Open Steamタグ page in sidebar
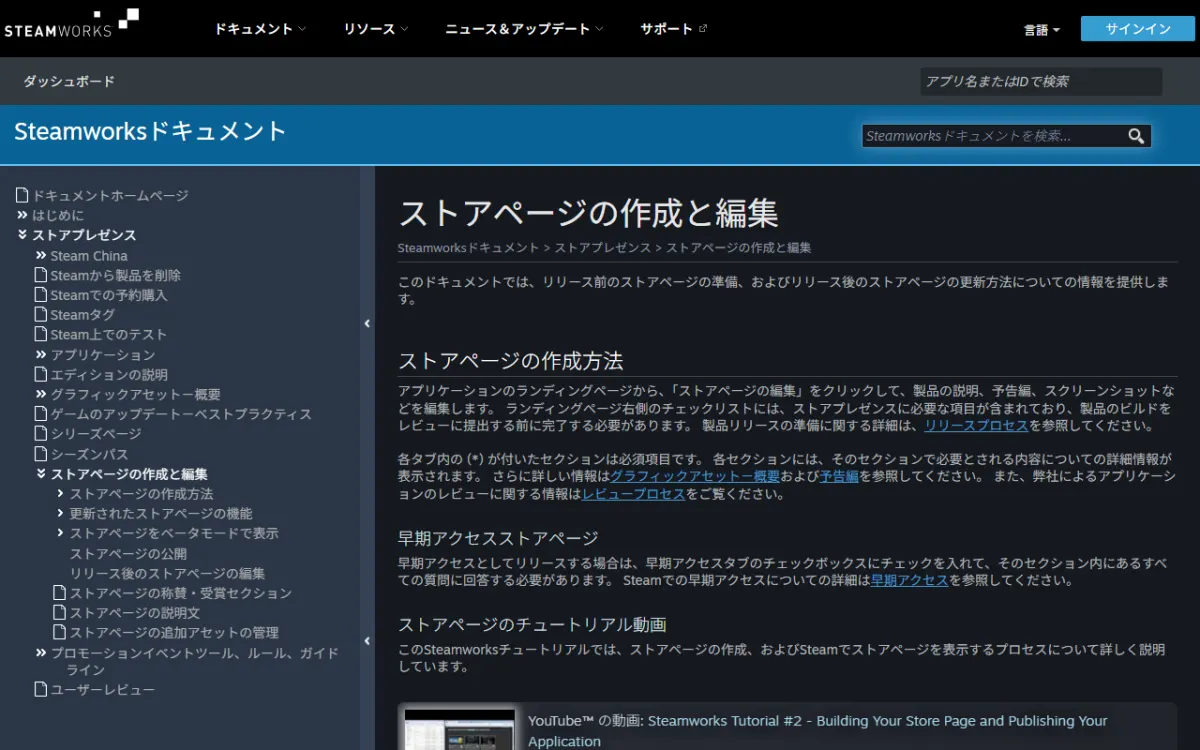The image size is (1200, 750). [x=83, y=315]
